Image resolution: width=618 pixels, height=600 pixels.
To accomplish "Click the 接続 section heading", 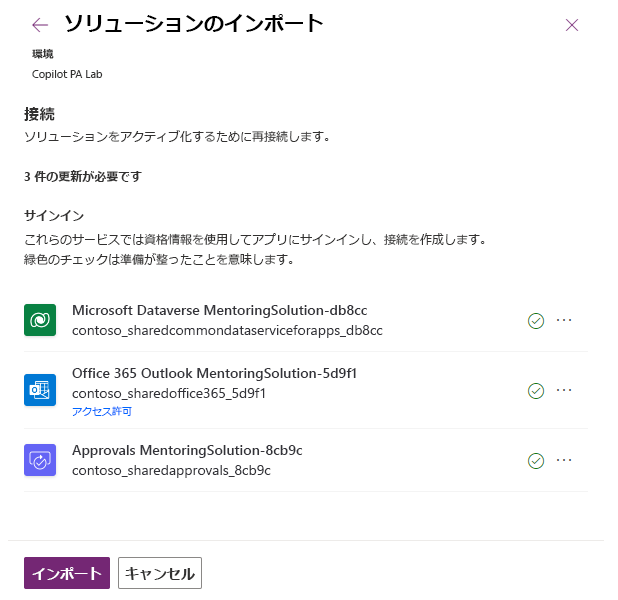I will (x=39, y=114).
